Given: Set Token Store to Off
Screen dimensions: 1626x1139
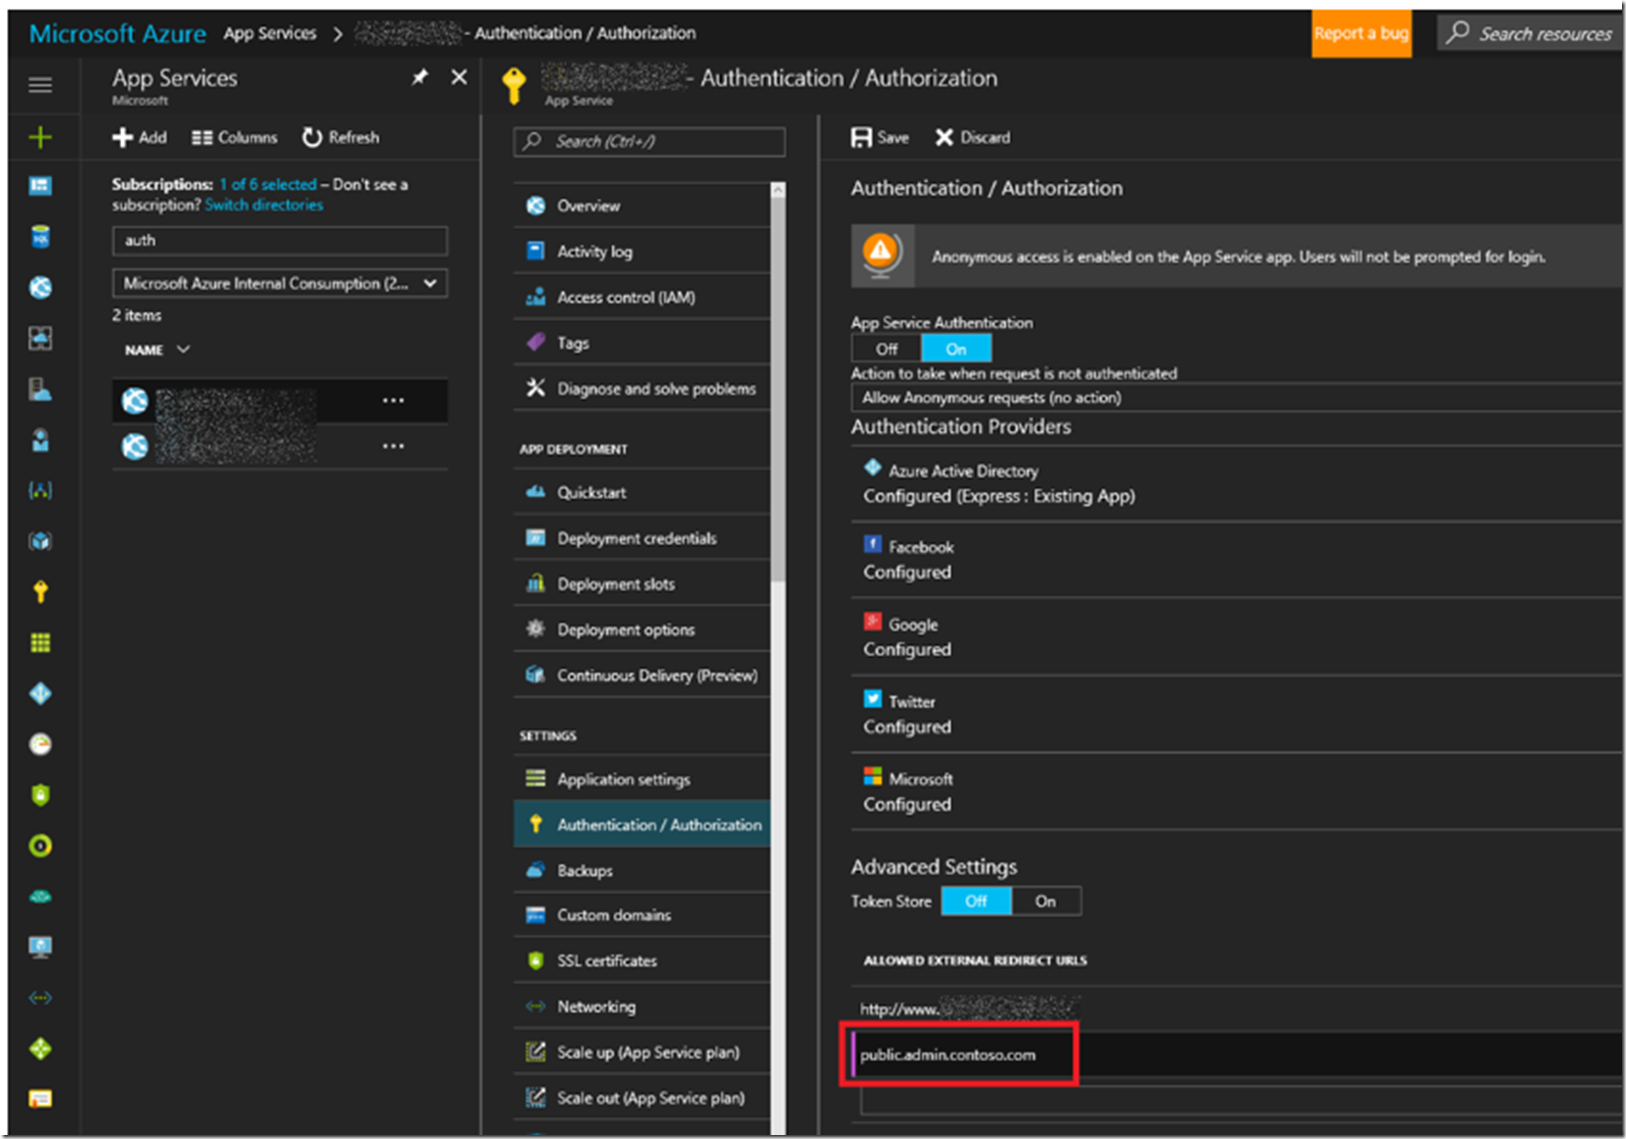Looking at the screenshot, I should [x=976, y=901].
